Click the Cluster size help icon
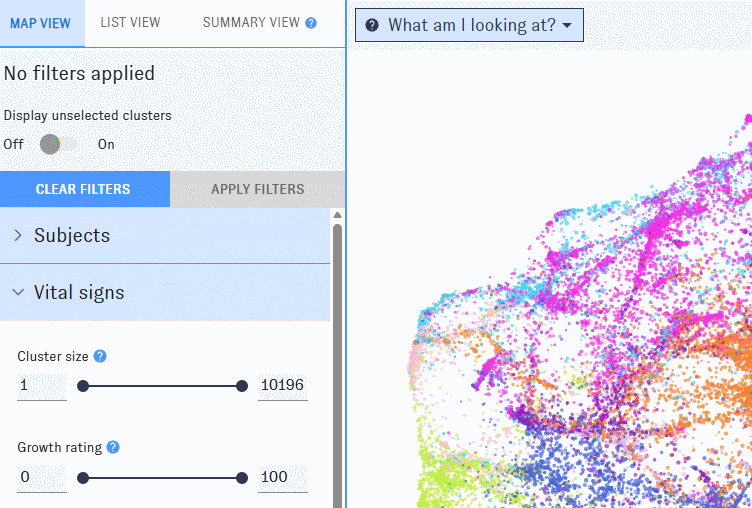Image resolution: width=752 pixels, height=508 pixels. tap(100, 356)
